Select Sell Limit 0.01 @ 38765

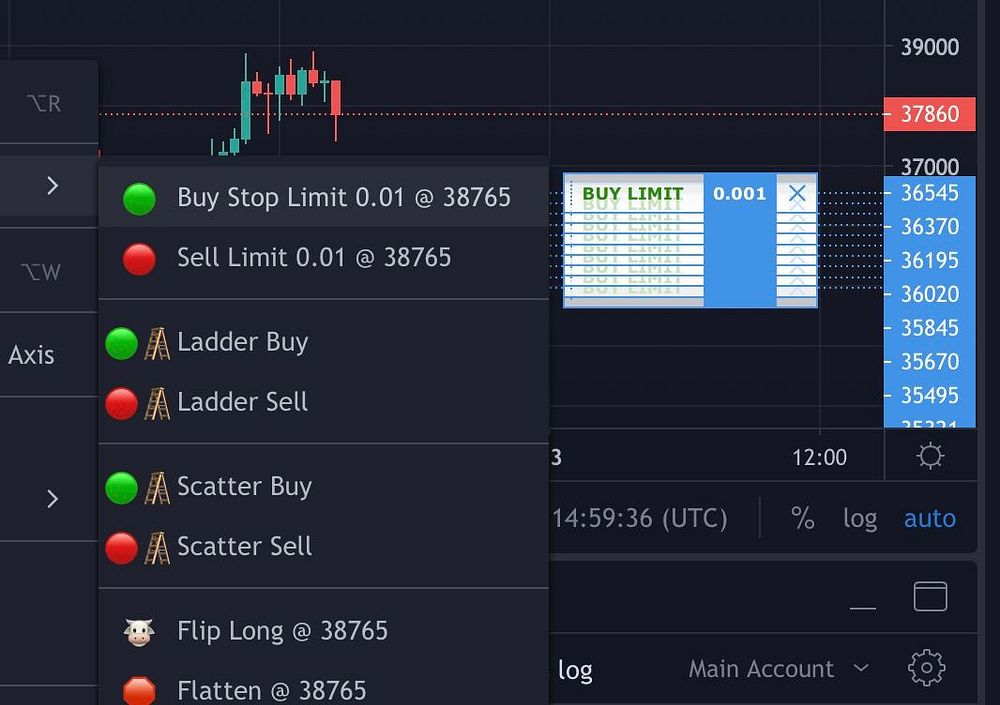click(x=313, y=257)
